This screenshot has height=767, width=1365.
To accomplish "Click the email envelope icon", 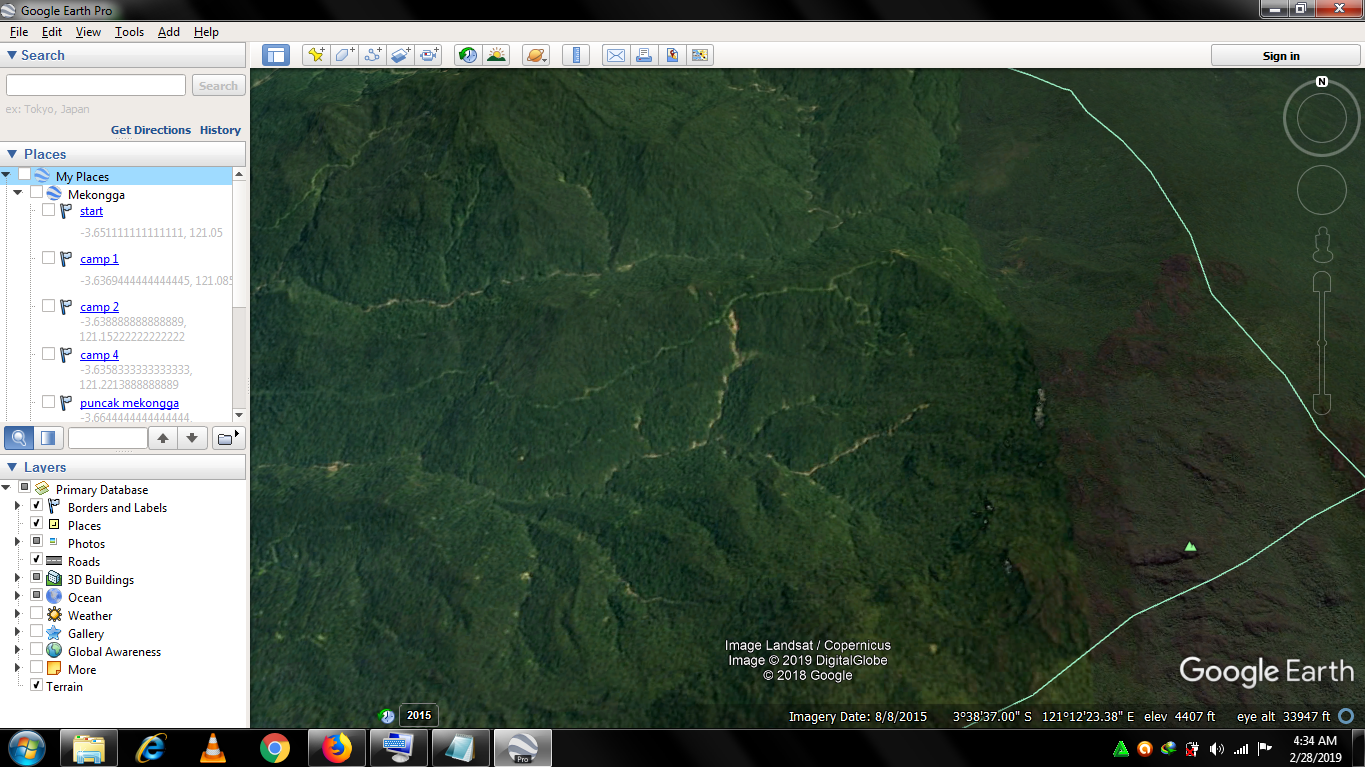I will (x=615, y=55).
